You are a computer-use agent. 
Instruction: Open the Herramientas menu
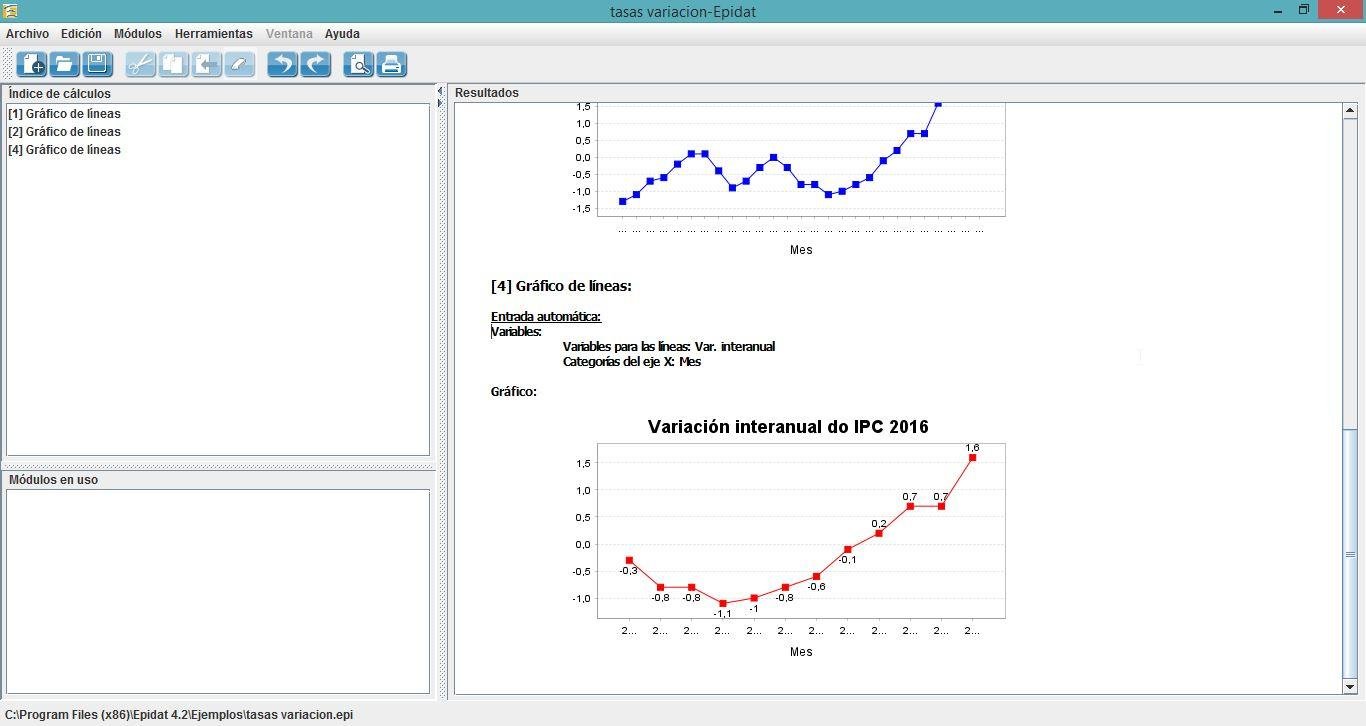pos(213,33)
